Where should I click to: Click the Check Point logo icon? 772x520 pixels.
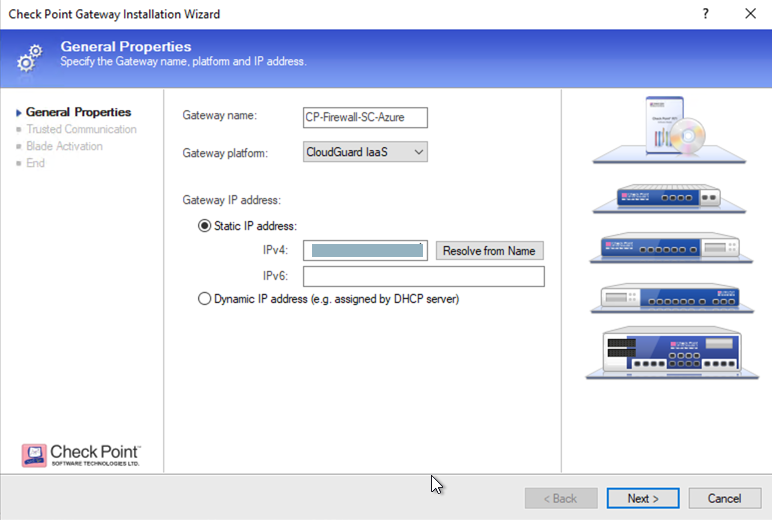coord(34,456)
